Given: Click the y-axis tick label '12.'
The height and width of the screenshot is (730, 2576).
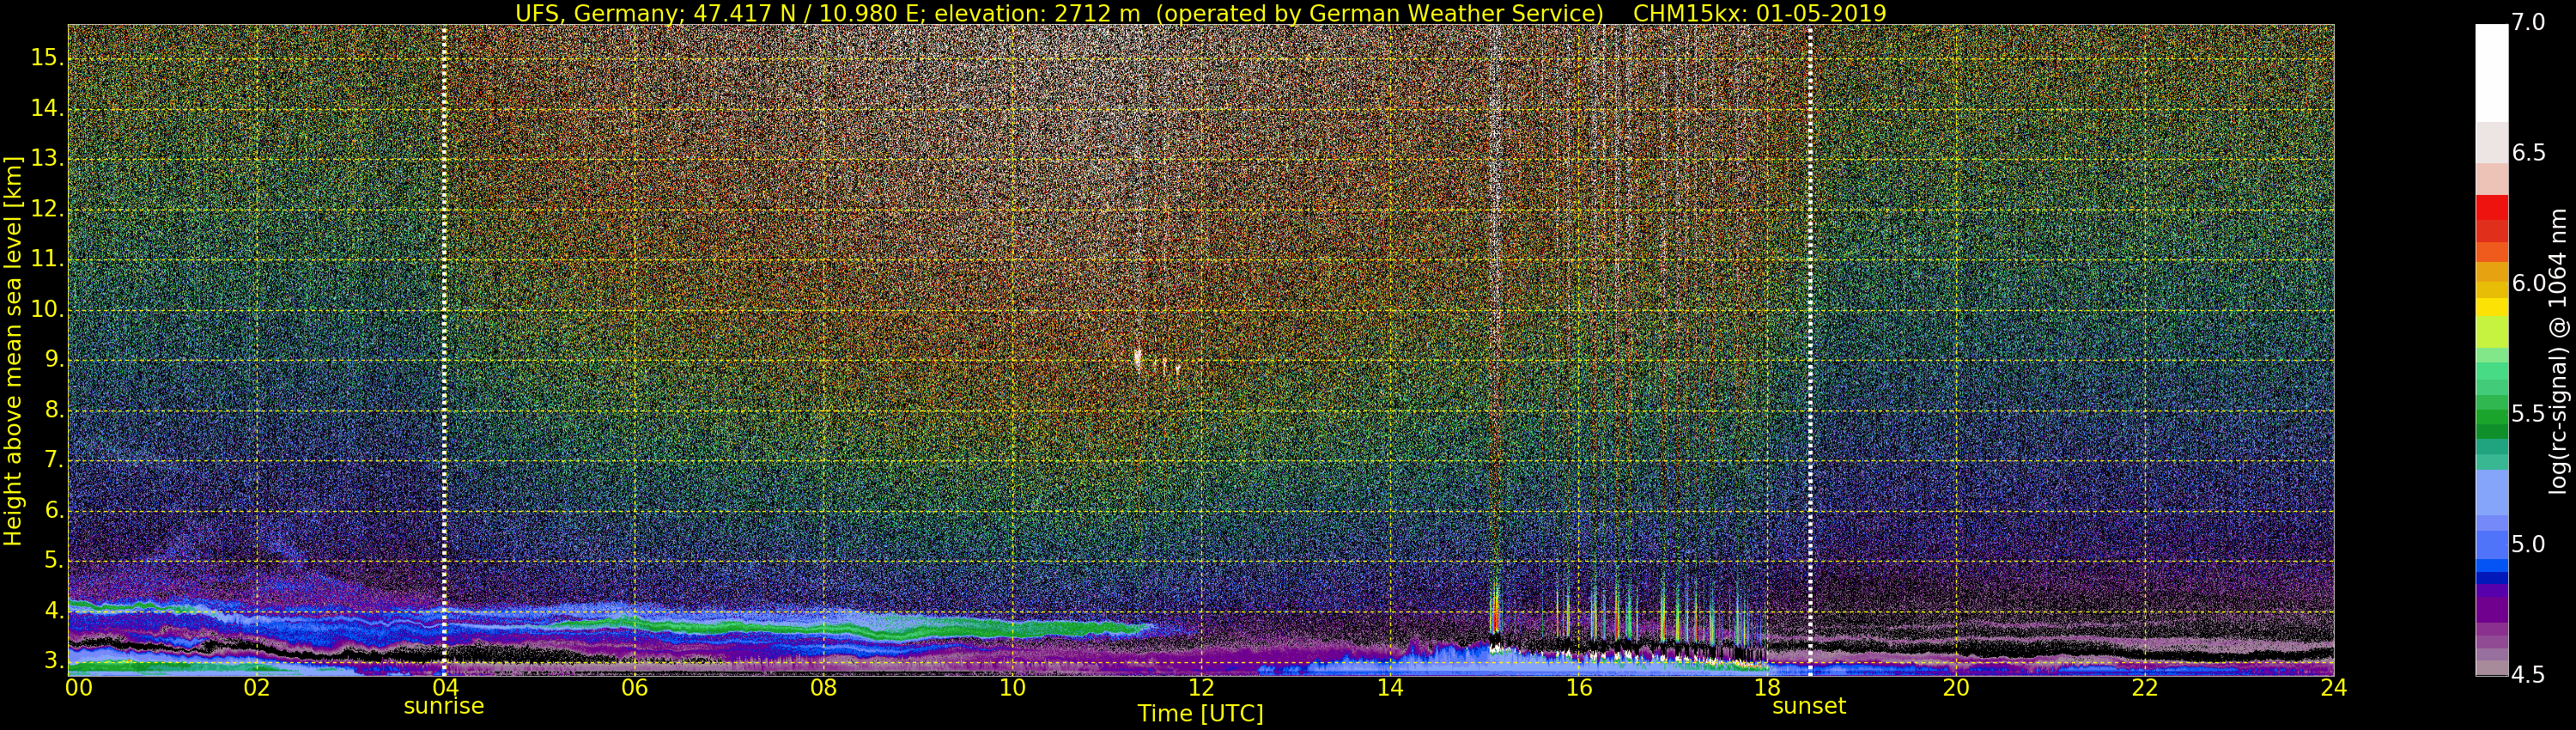Looking at the screenshot, I should tap(47, 209).
